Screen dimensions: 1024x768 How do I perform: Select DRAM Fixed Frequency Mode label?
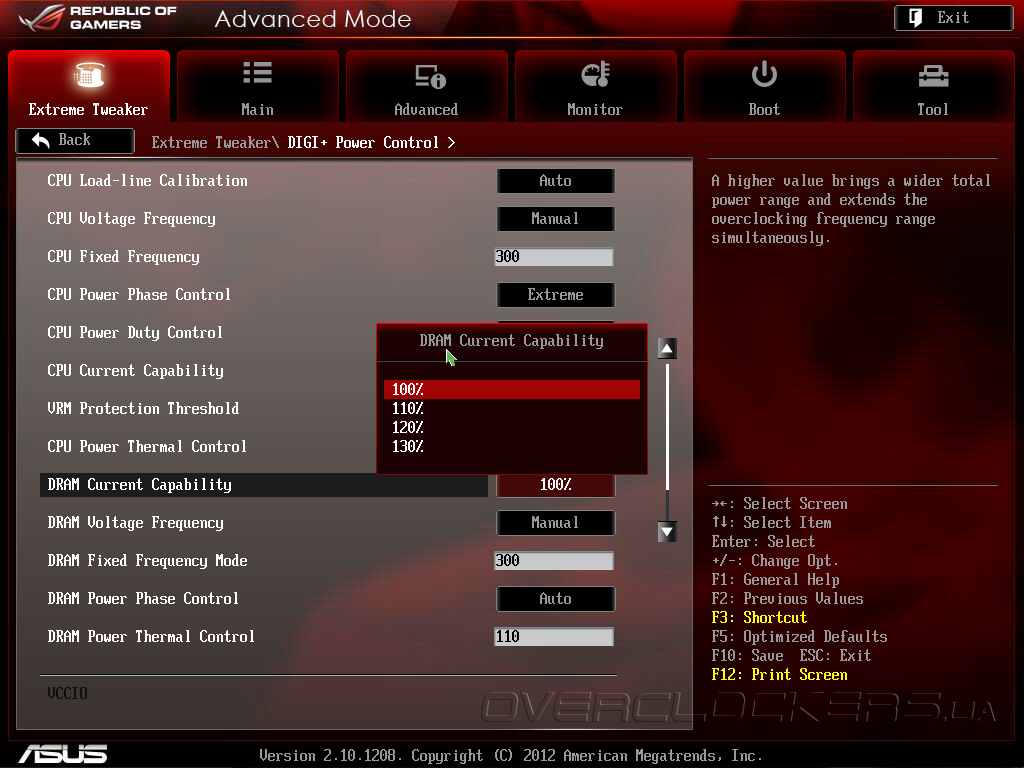148,560
